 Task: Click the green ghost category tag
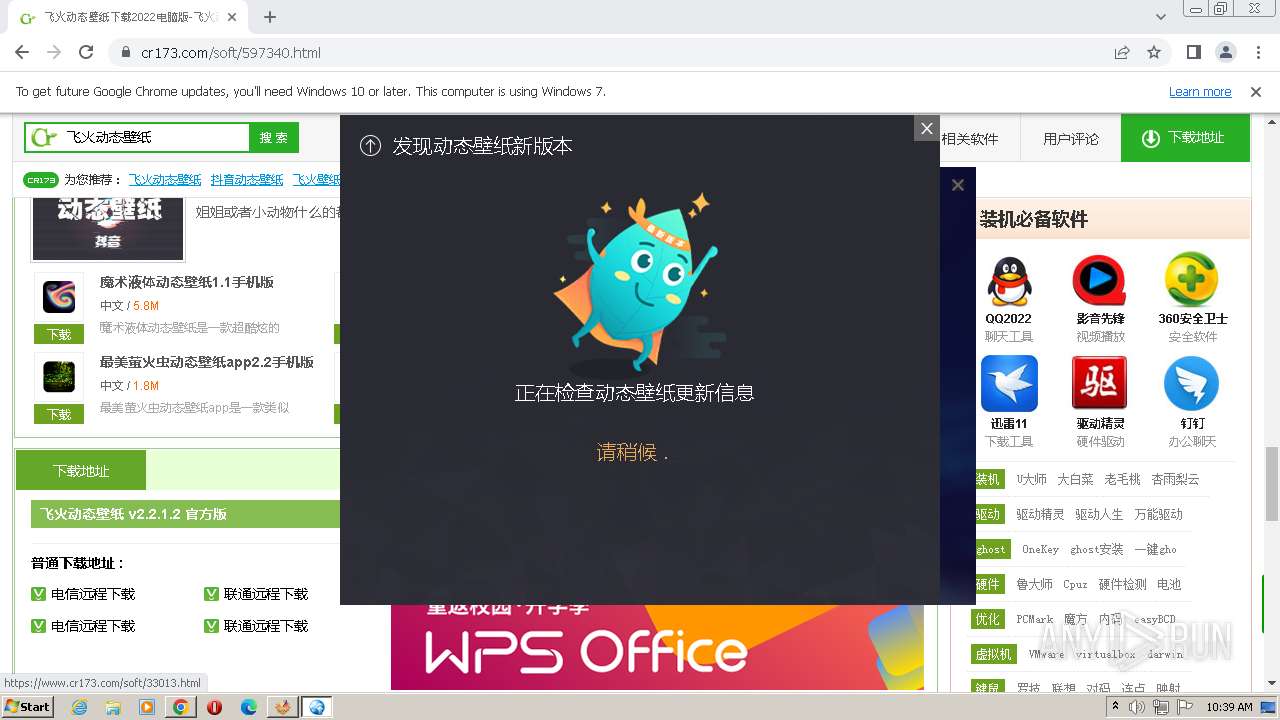pyautogui.click(x=990, y=549)
